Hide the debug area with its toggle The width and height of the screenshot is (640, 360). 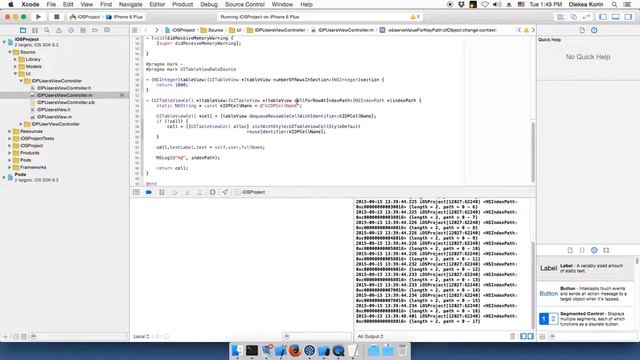point(136,192)
